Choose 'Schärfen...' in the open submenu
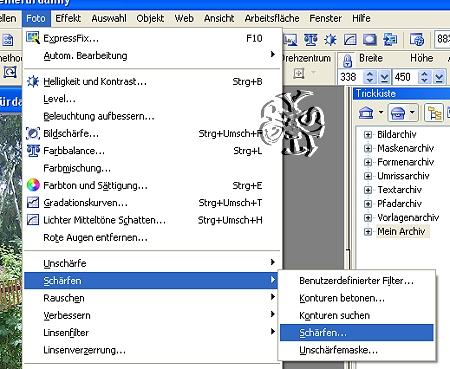Image resolution: width=450 pixels, height=369 pixels. [357, 333]
